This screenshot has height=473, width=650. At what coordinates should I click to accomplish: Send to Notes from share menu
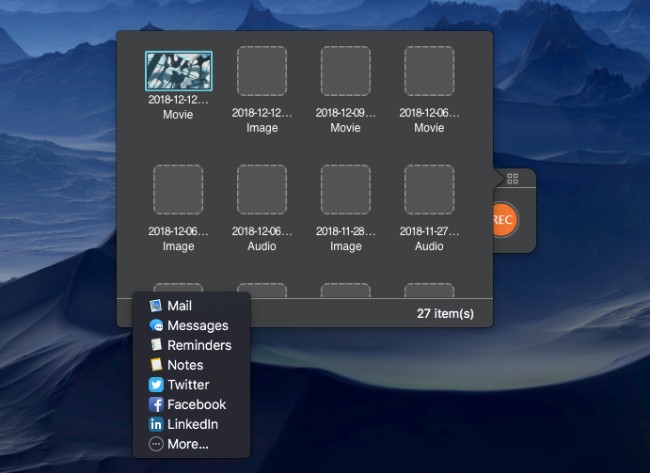[192, 365]
